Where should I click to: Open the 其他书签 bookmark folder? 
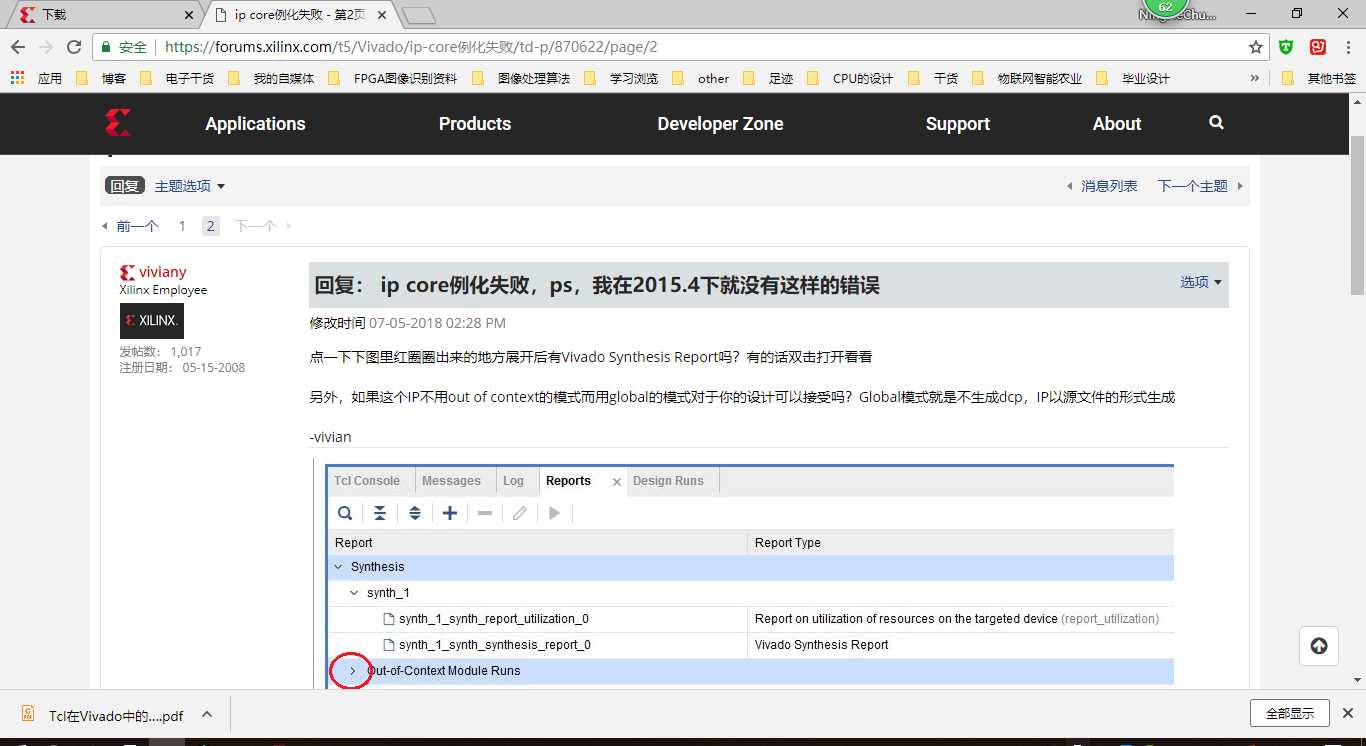(1319, 78)
